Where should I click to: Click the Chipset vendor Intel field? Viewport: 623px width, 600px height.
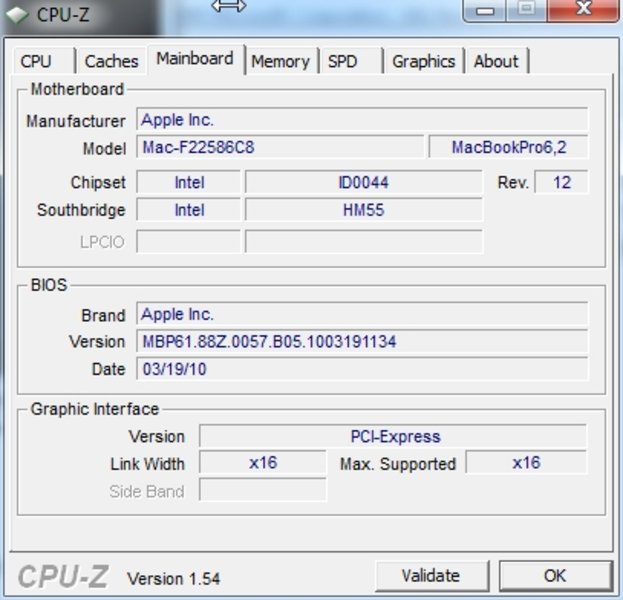(189, 182)
